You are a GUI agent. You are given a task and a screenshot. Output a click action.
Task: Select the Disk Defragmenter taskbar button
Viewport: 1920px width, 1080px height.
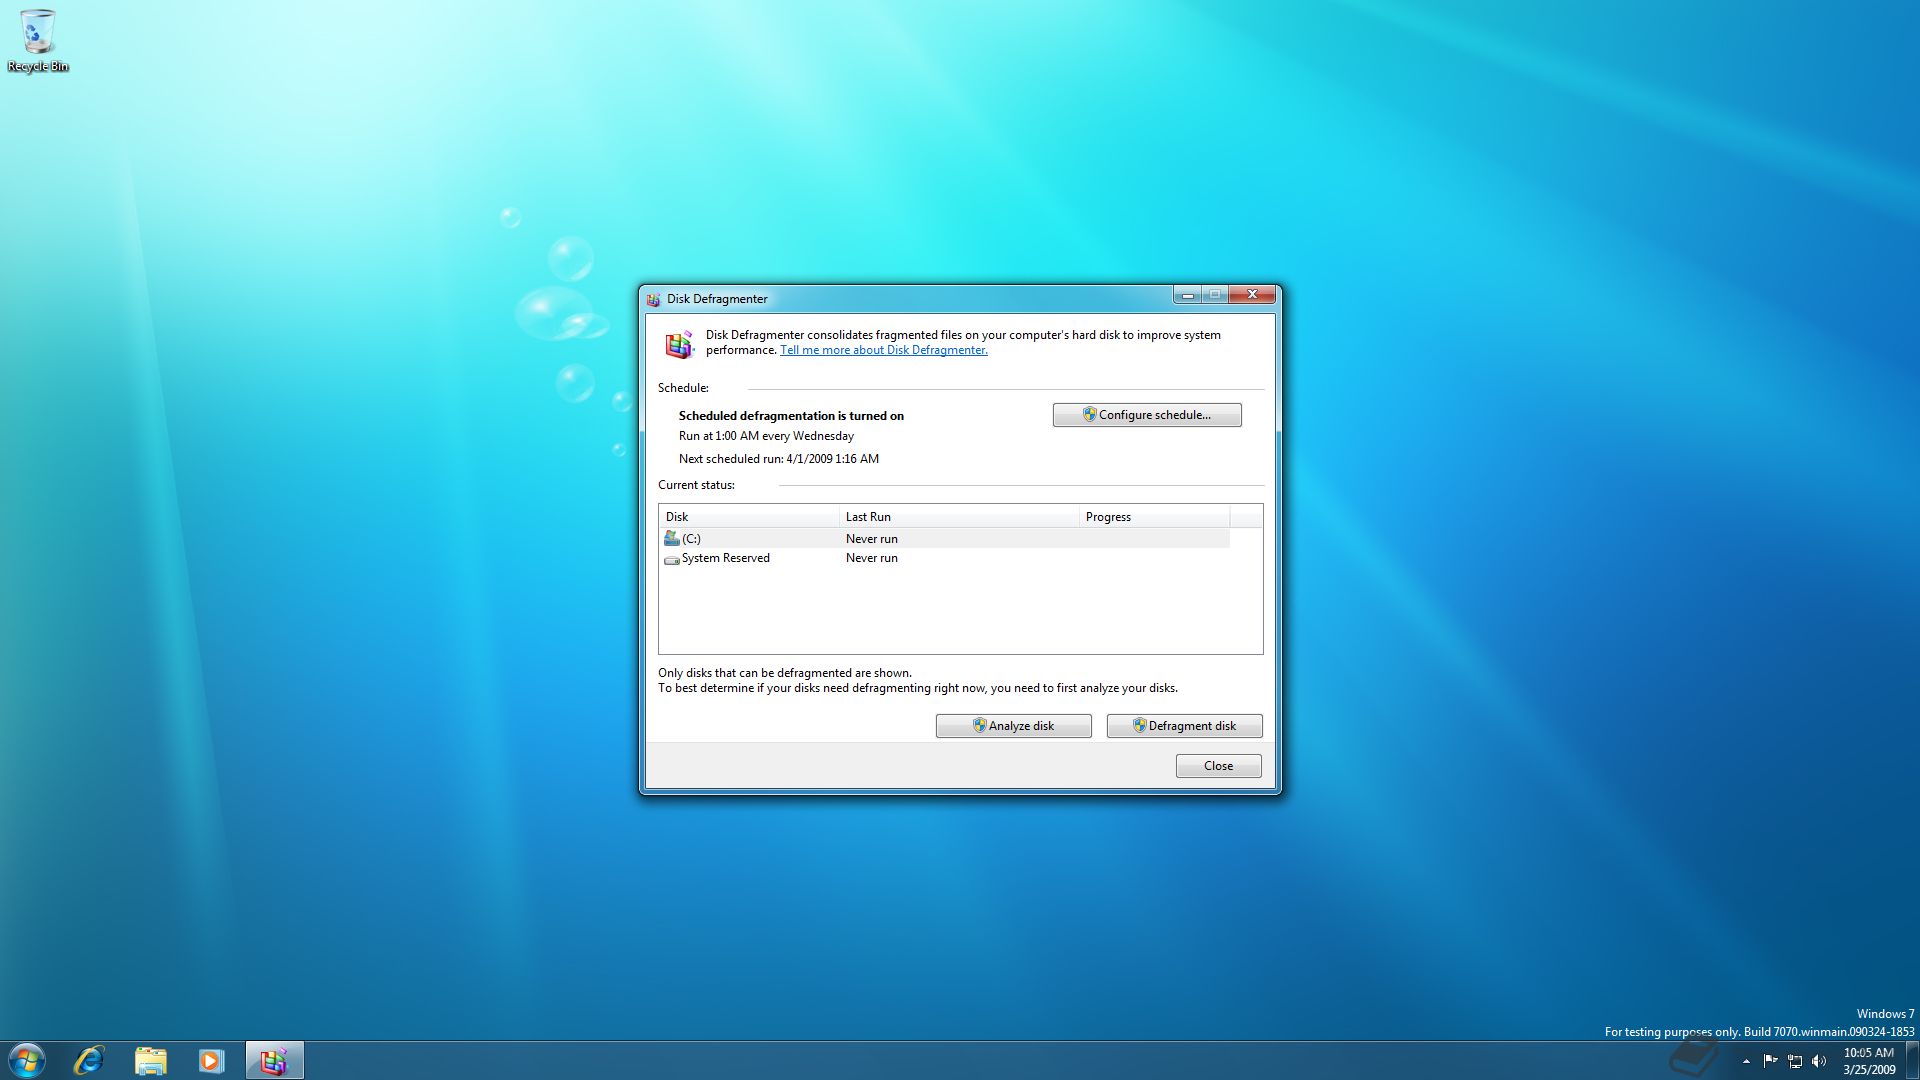274,1060
